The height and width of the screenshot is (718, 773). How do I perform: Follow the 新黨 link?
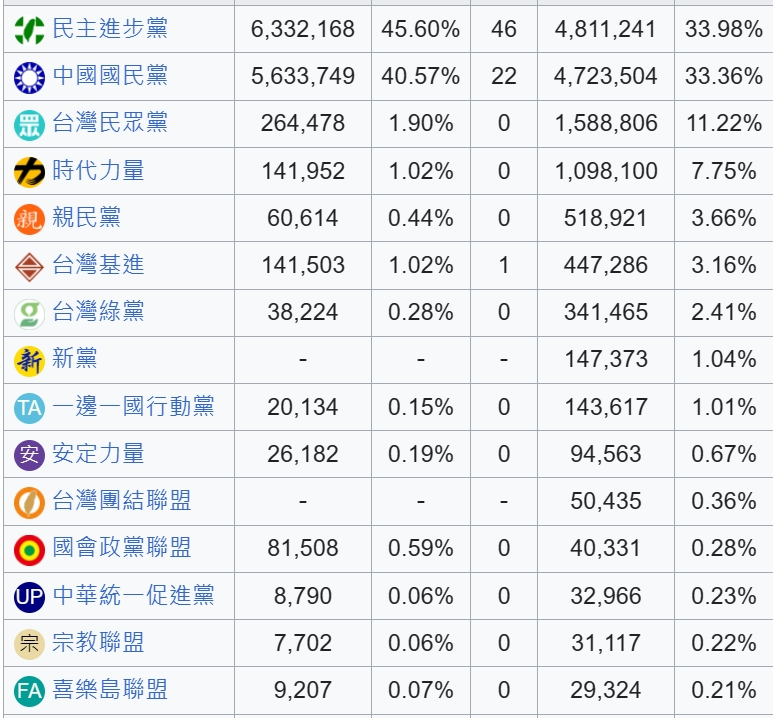(74, 359)
